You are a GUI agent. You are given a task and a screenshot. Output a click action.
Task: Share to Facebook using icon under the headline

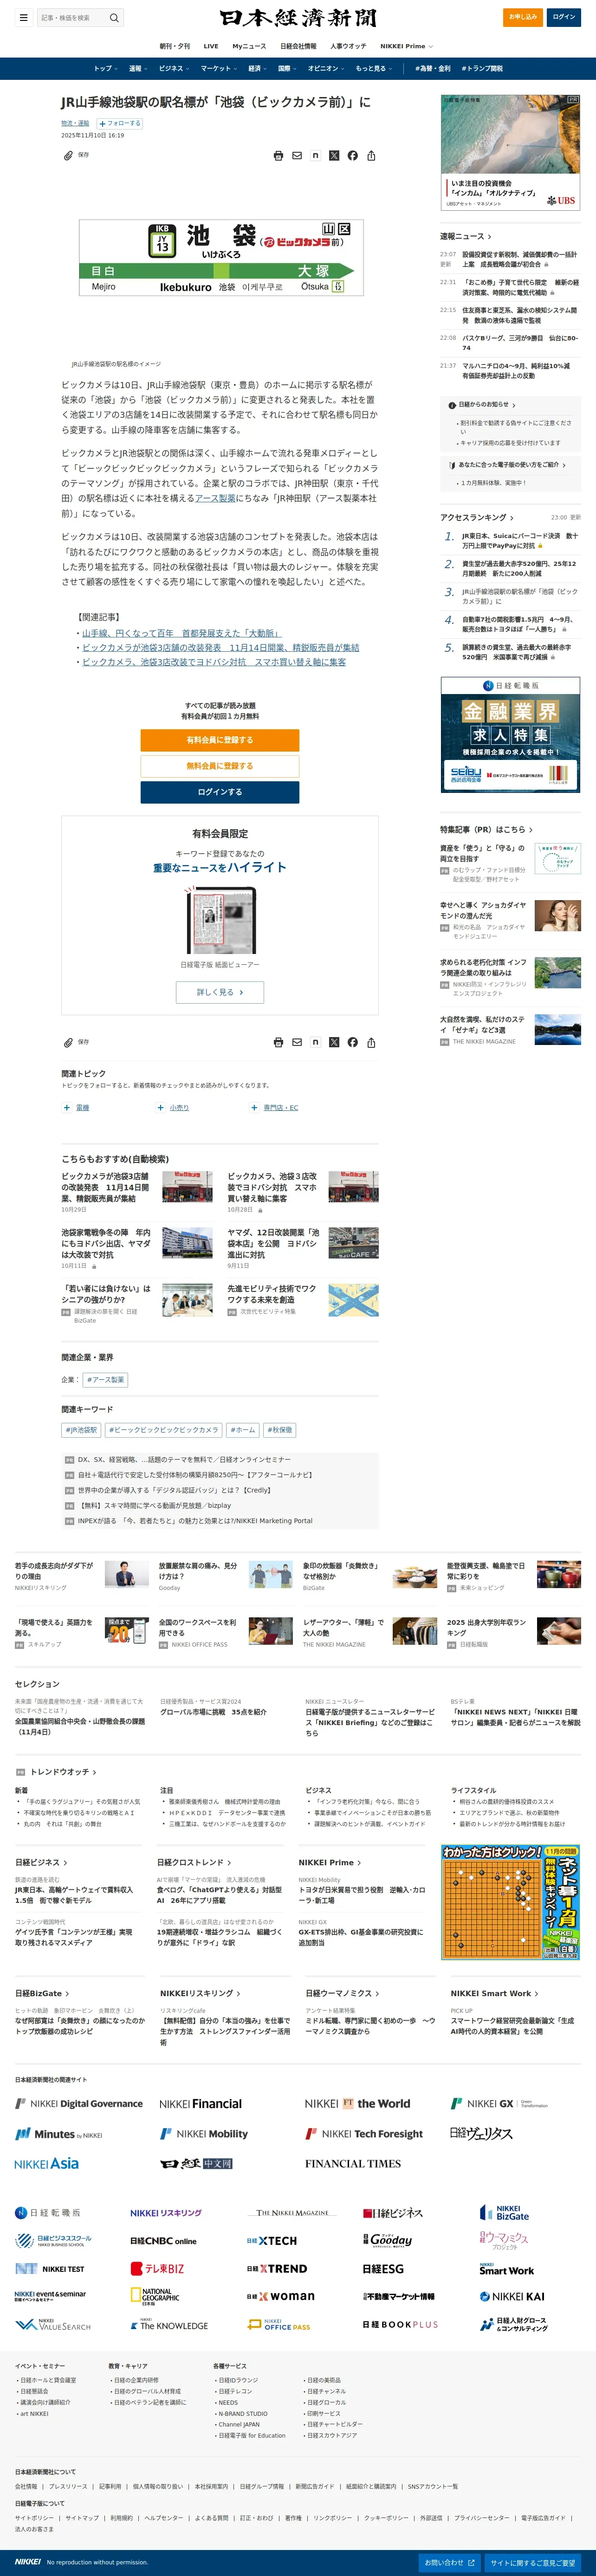[x=352, y=156]
